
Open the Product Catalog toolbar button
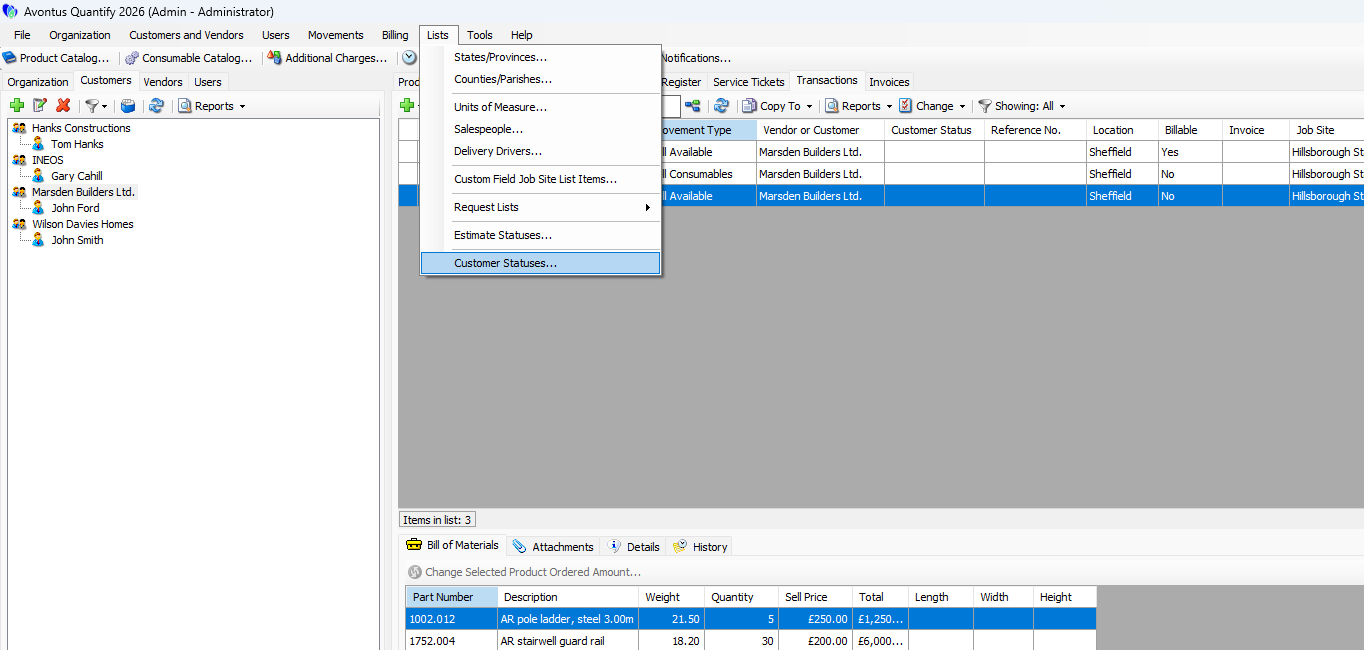[x=56, y=58]
